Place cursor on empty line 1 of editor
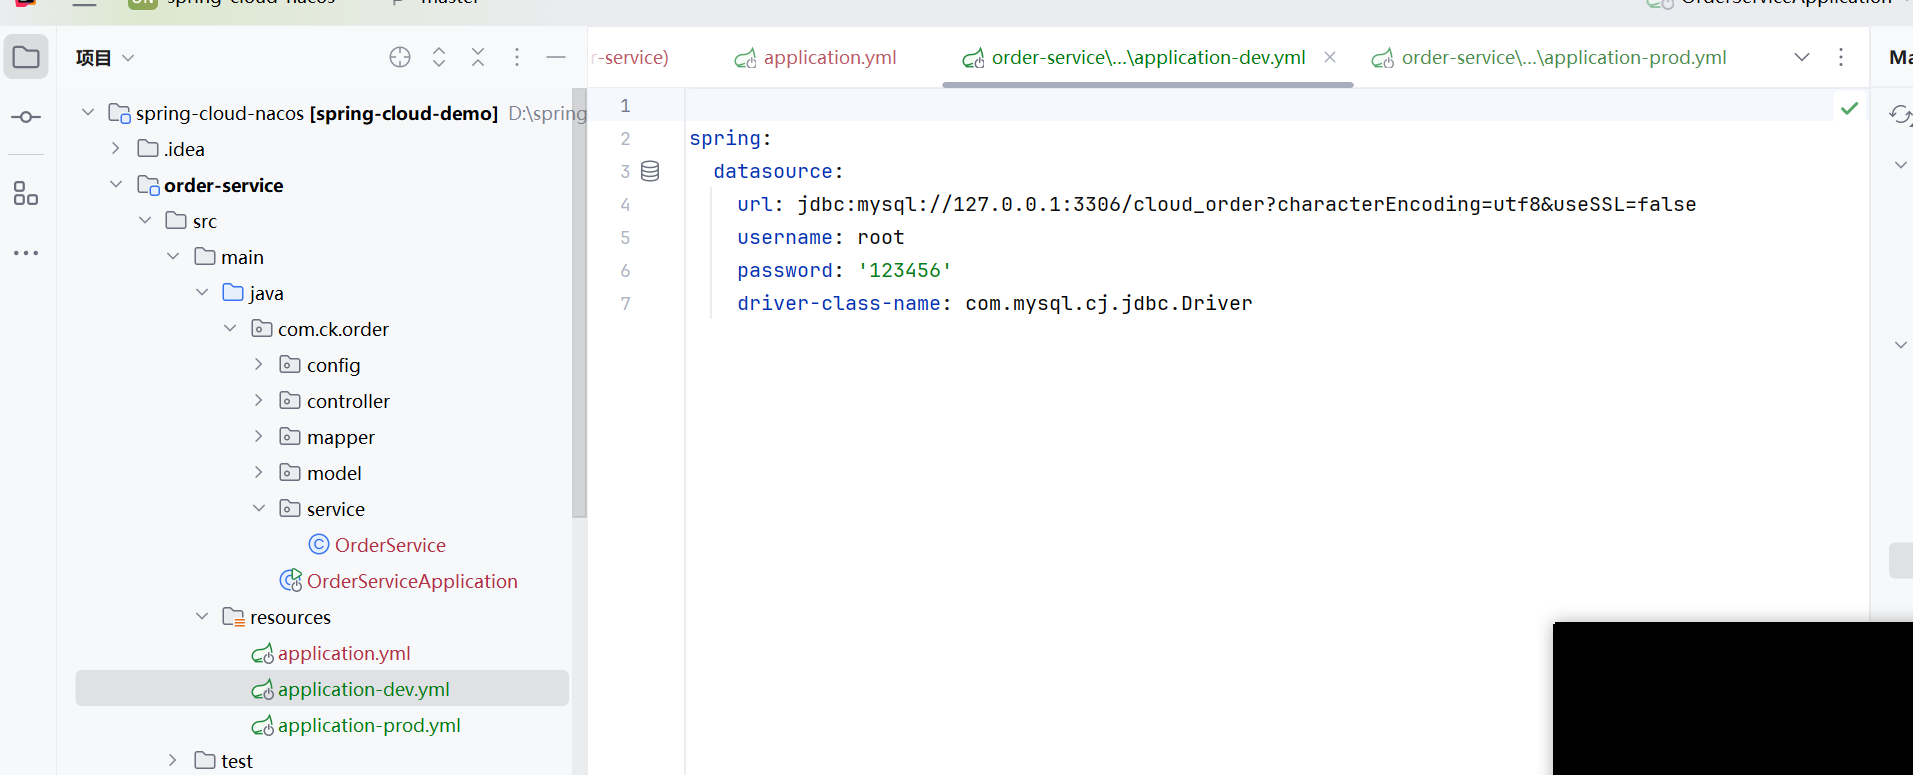This screenshot has width=1913, height=775. tap(1258, 105)
